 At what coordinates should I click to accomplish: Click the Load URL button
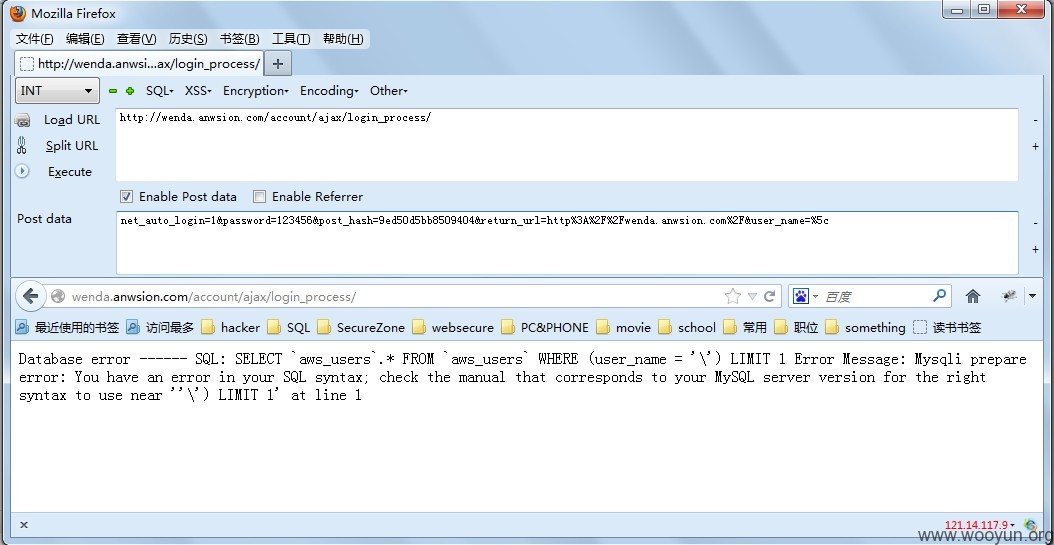(71, 120)
